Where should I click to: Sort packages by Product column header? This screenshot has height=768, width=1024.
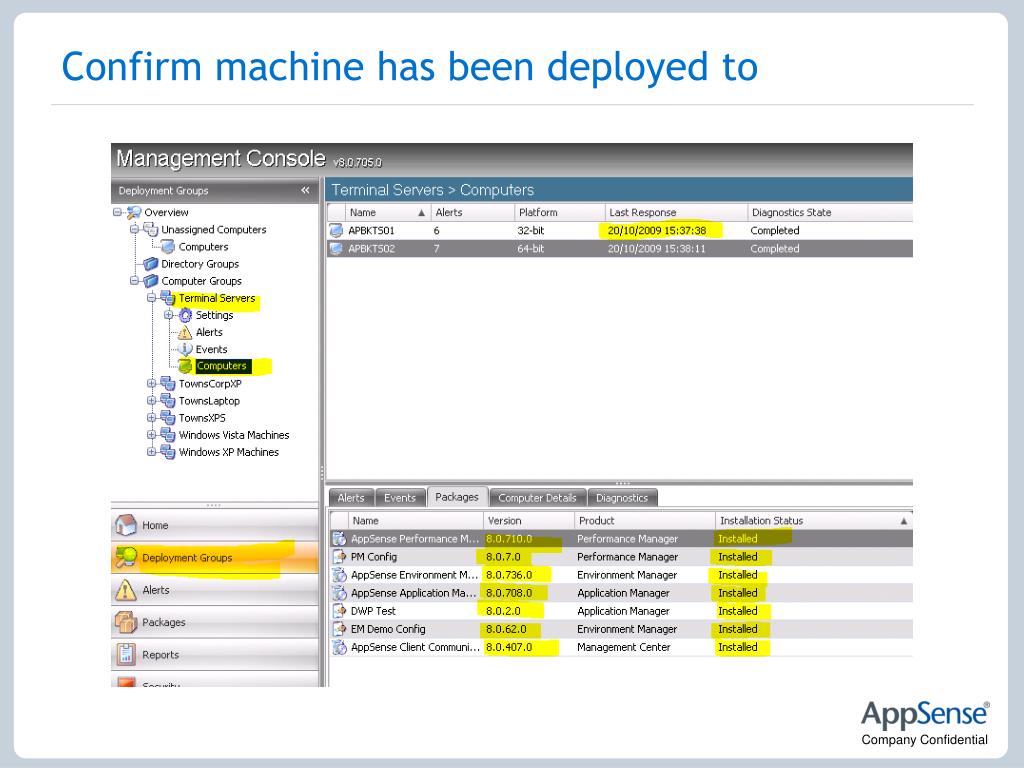pyautogui.click(x=644, y=520)
